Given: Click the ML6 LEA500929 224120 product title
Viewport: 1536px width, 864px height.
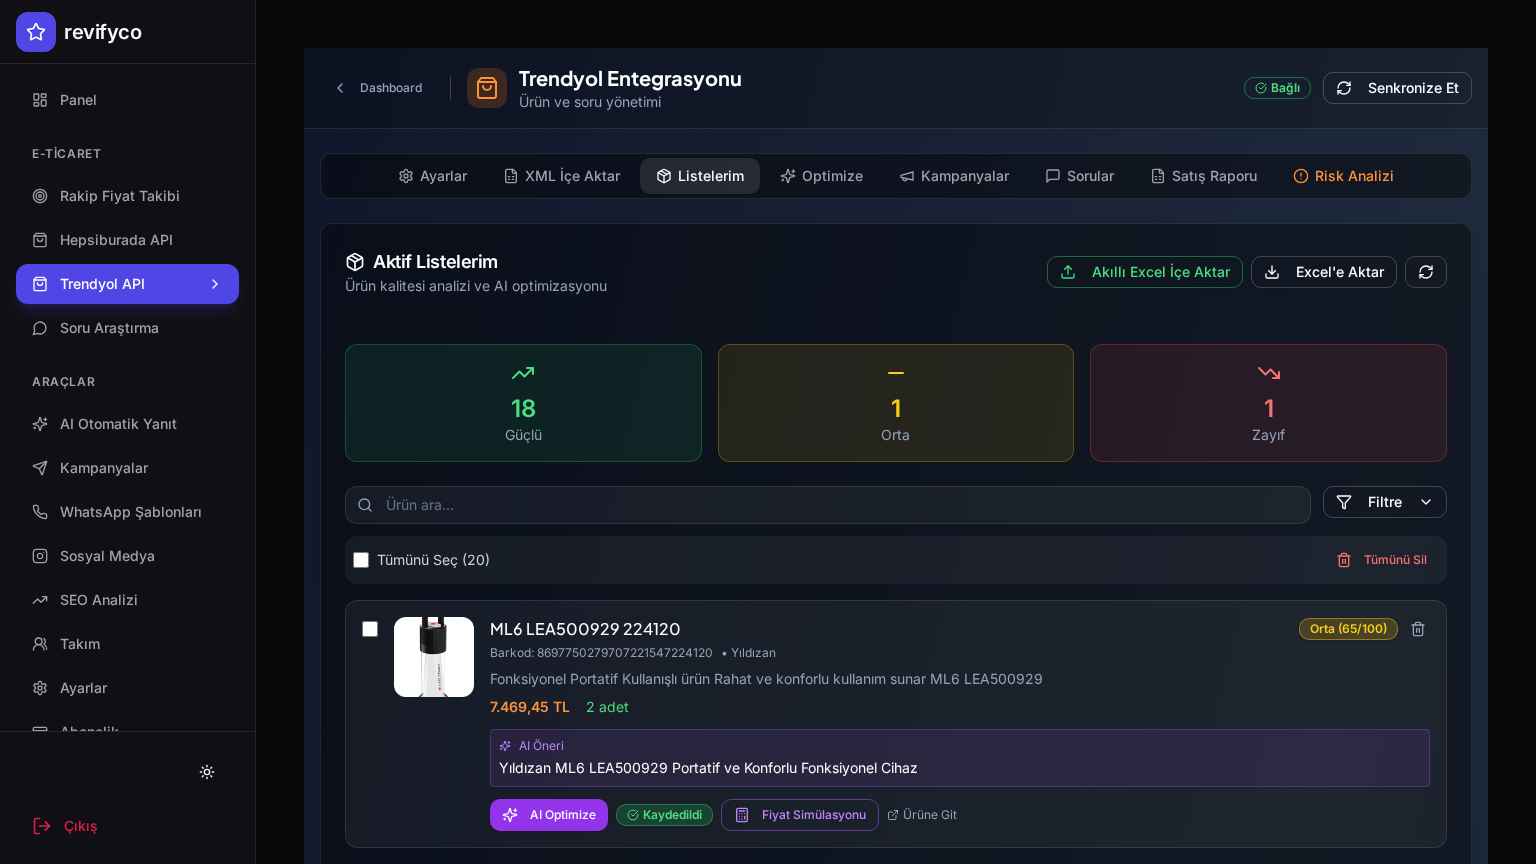Looking at the screenshot, I should [585, 629].
